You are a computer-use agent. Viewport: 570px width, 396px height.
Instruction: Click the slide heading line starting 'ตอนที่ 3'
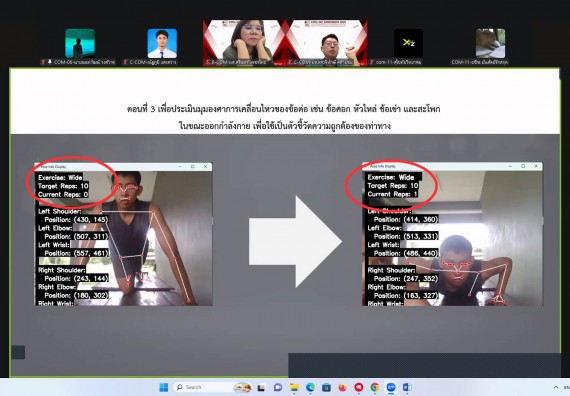[284, 109]
